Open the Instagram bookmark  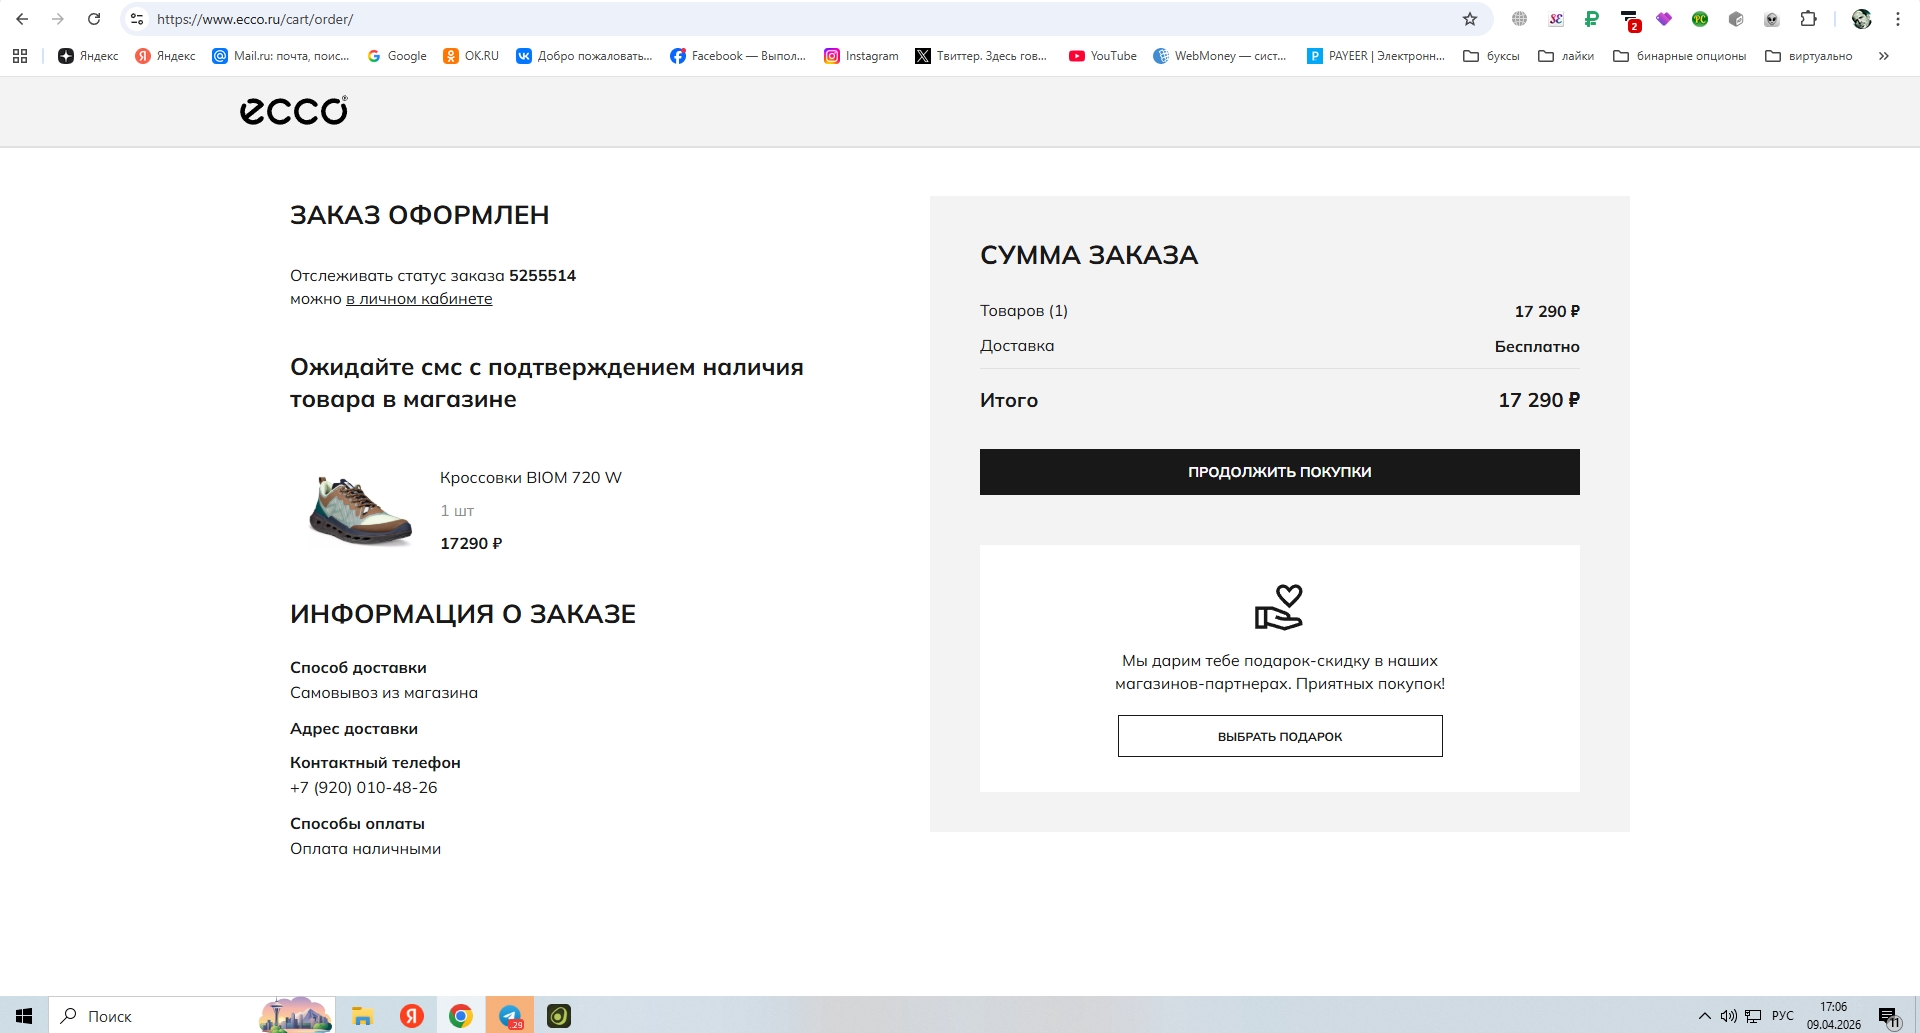tap(861, 56)
